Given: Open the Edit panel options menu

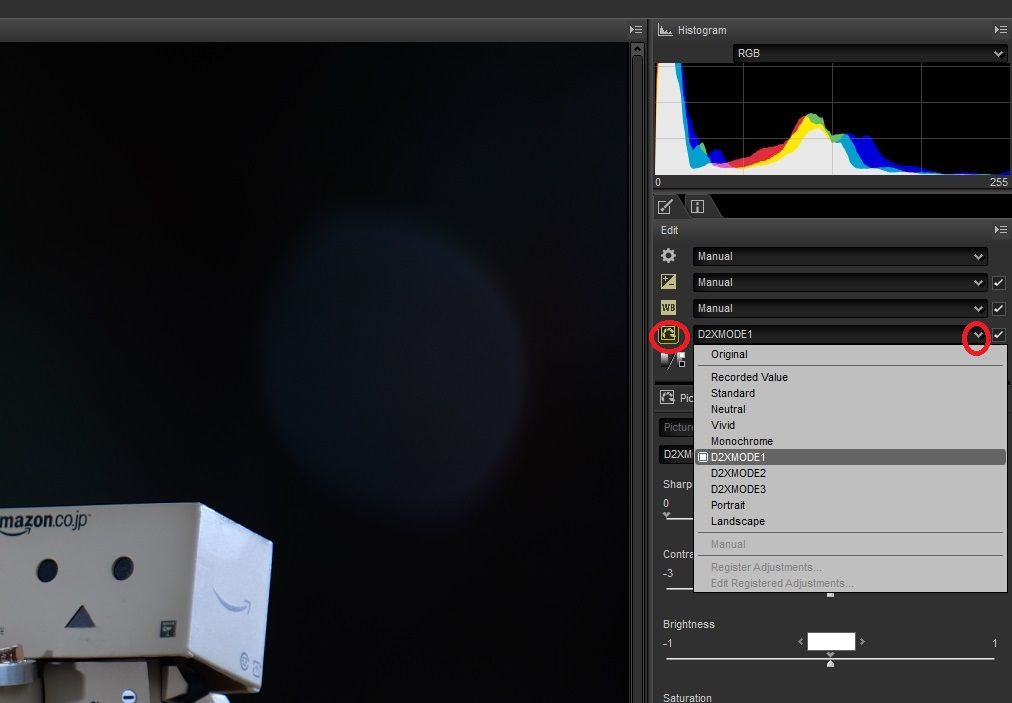Looking at the screenshot, I should tap(1000, 230).
